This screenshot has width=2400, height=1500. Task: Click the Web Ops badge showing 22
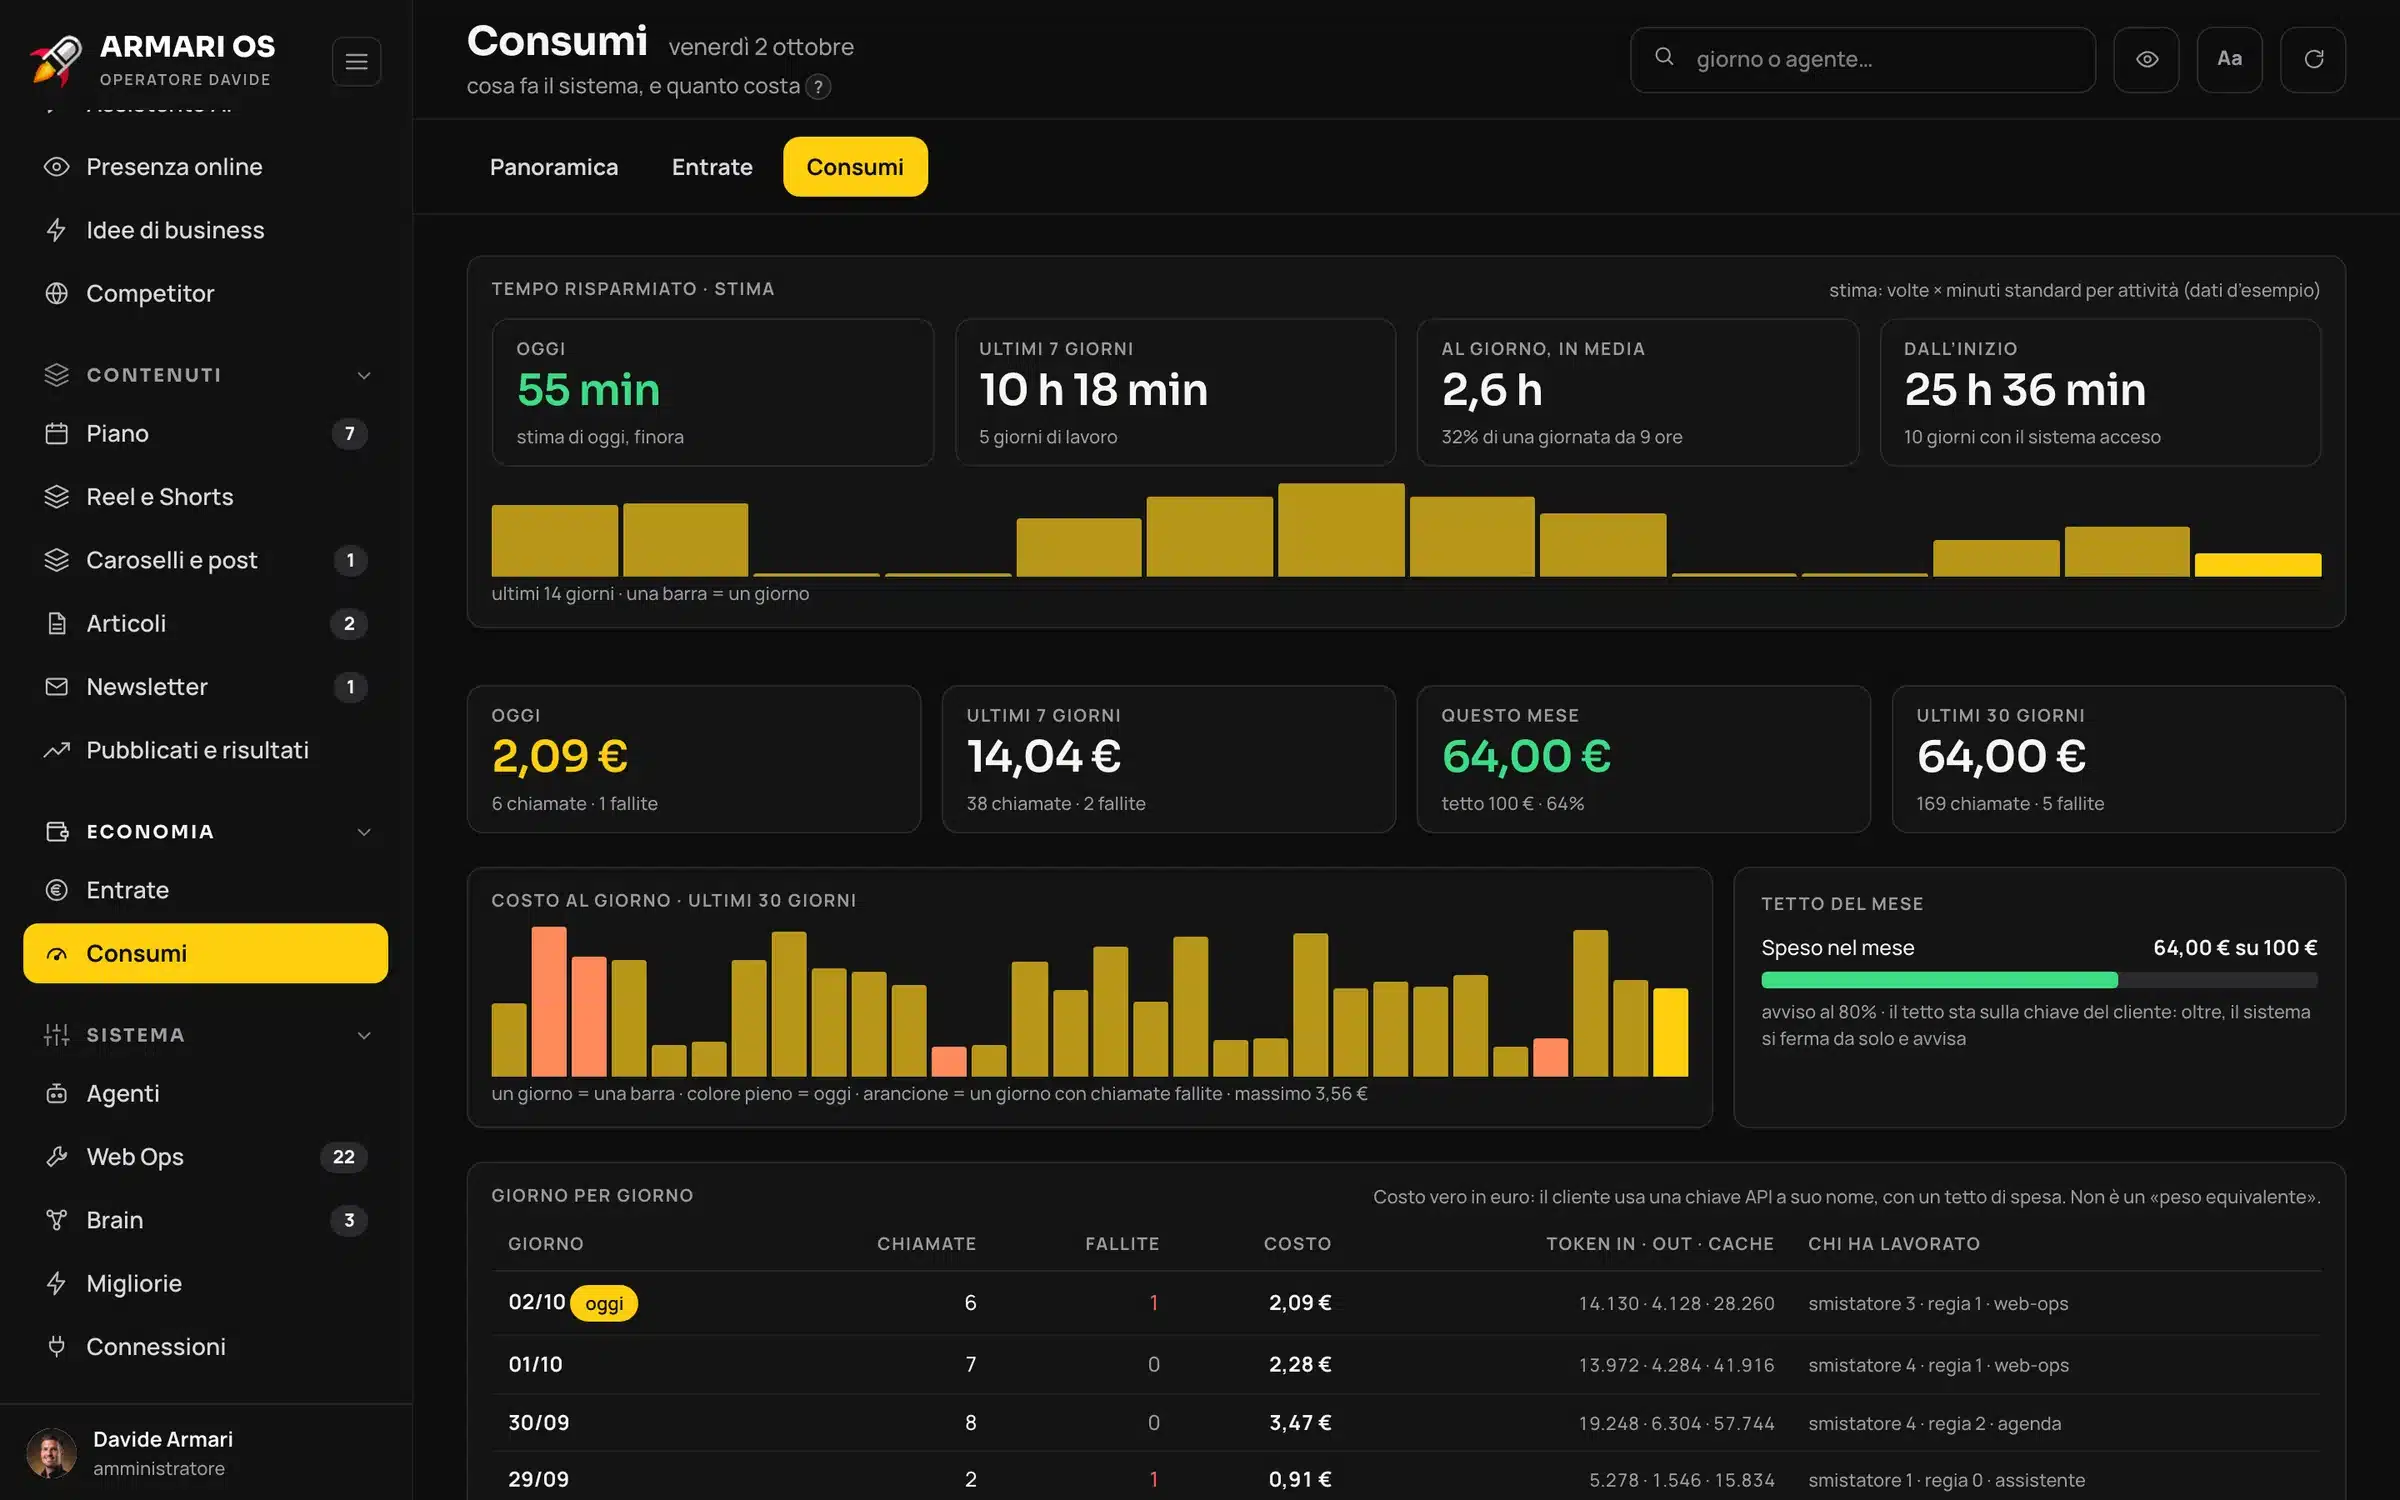pyautogui.click(x=344, y=1157)
